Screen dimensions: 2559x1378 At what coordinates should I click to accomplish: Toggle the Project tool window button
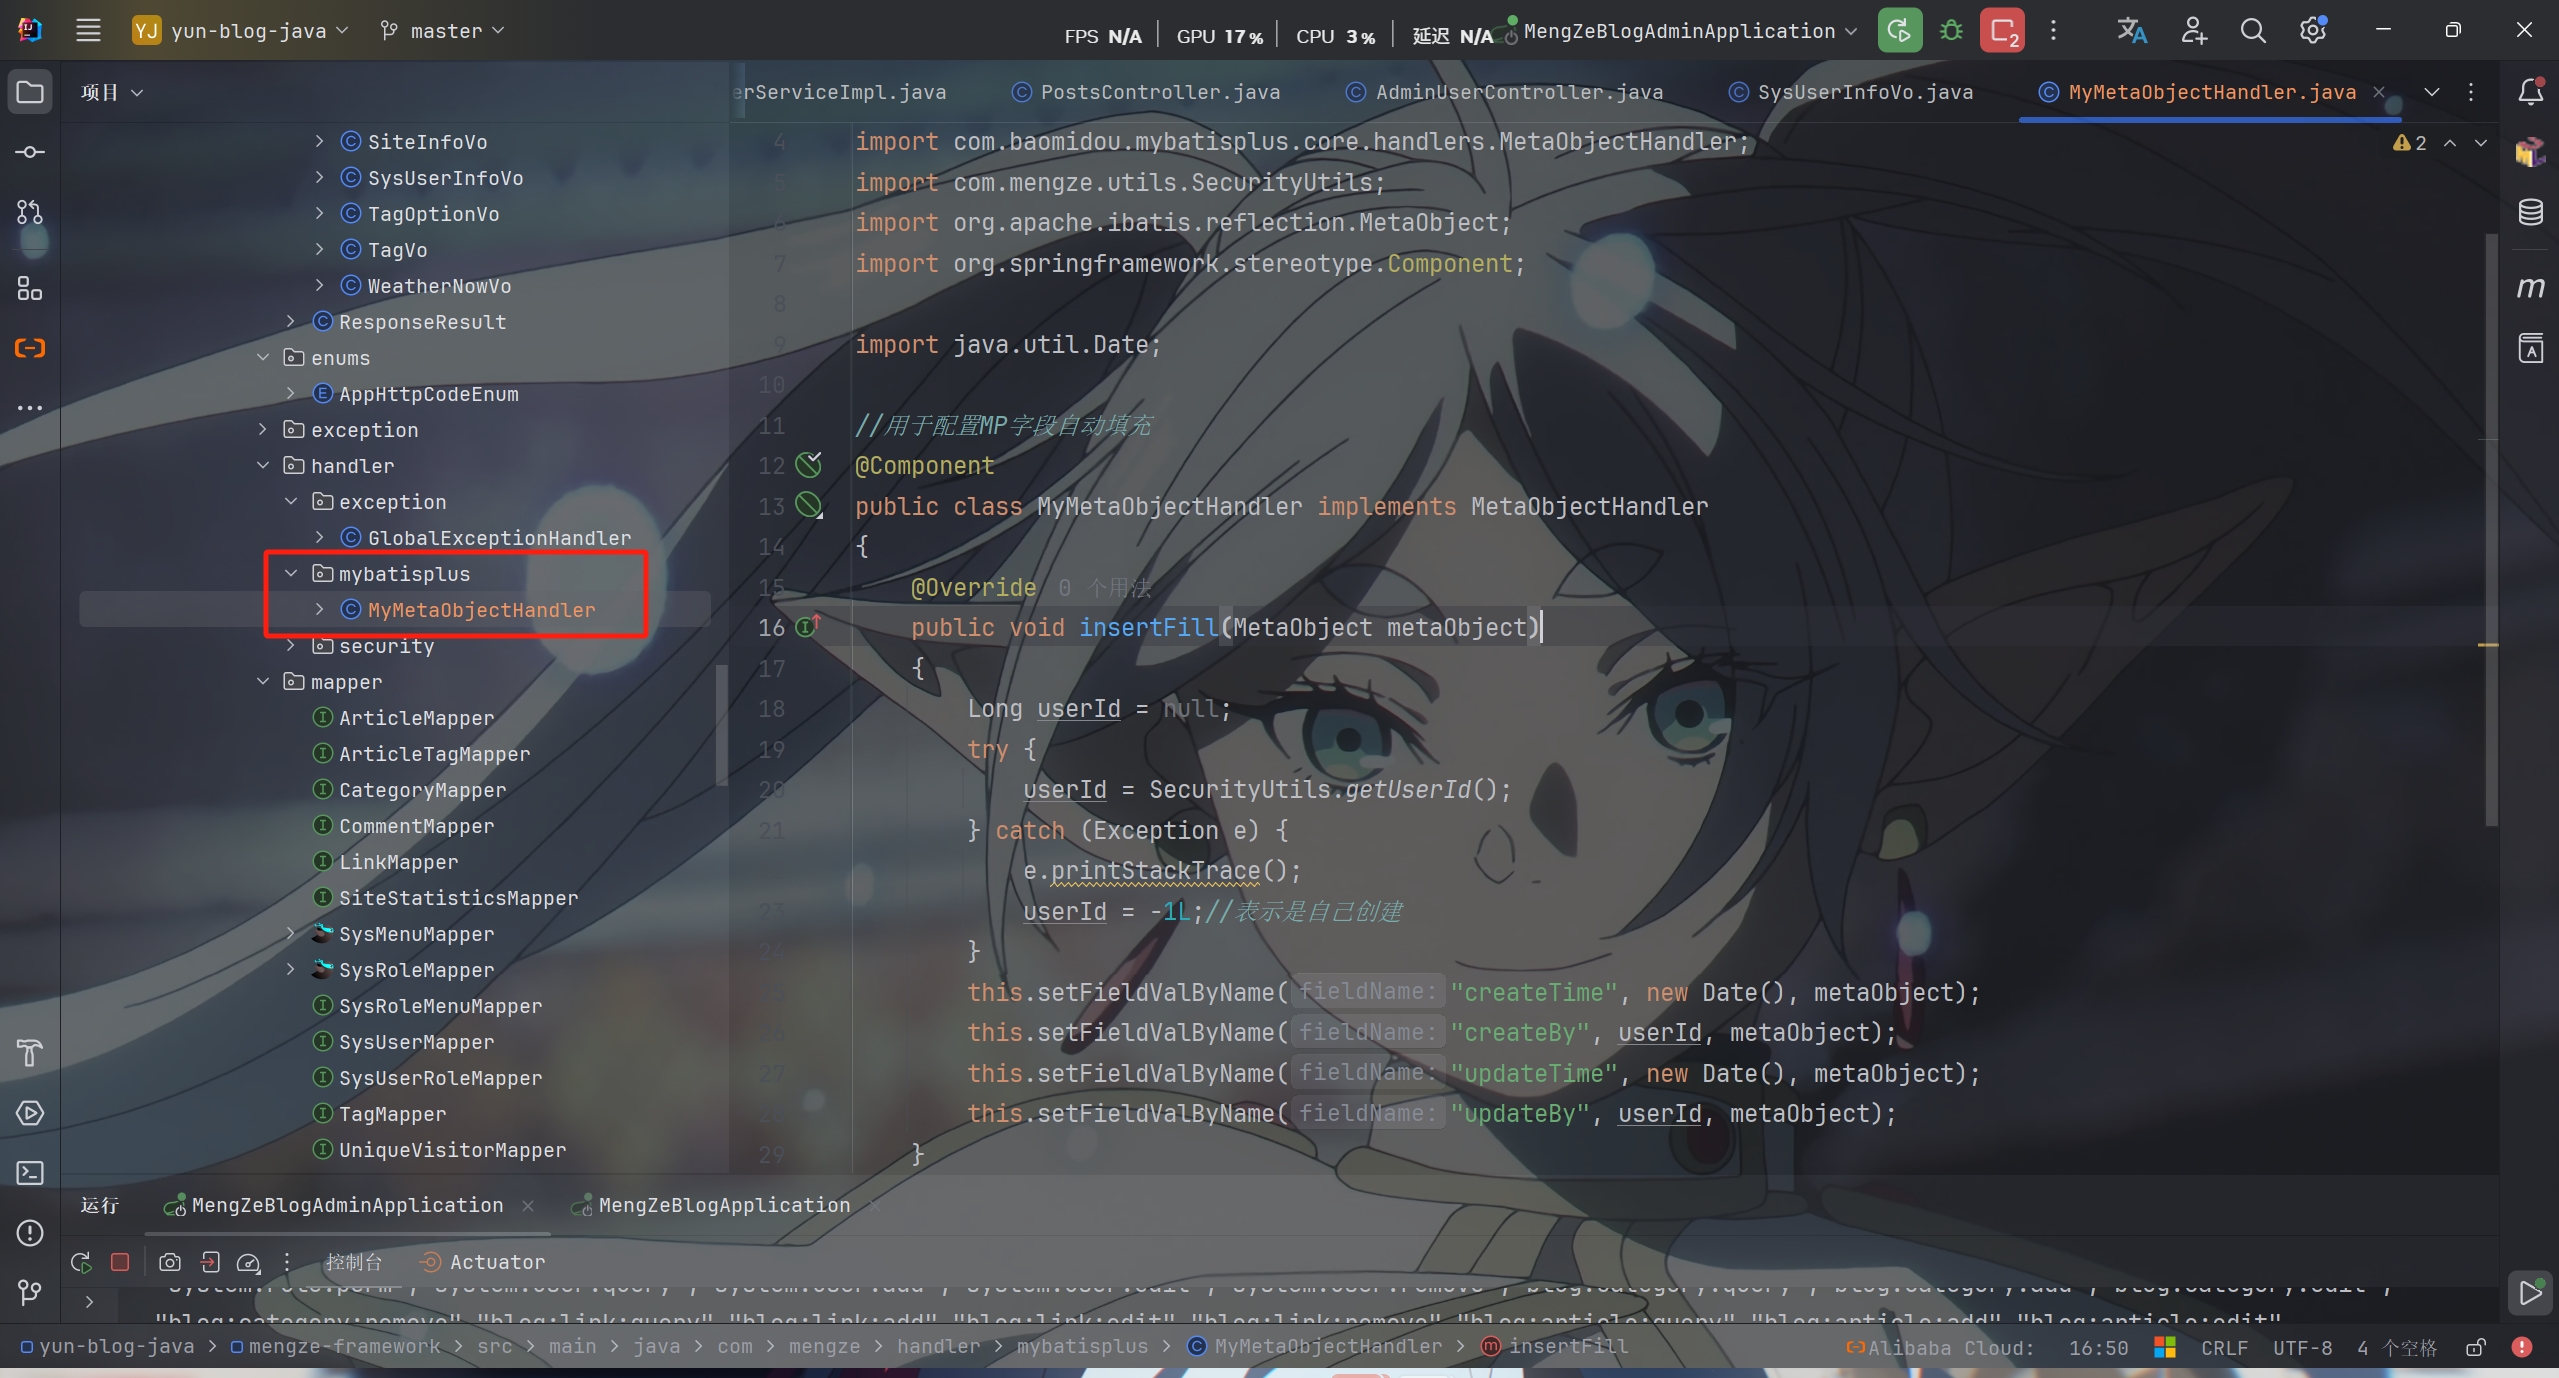point(30,92)
